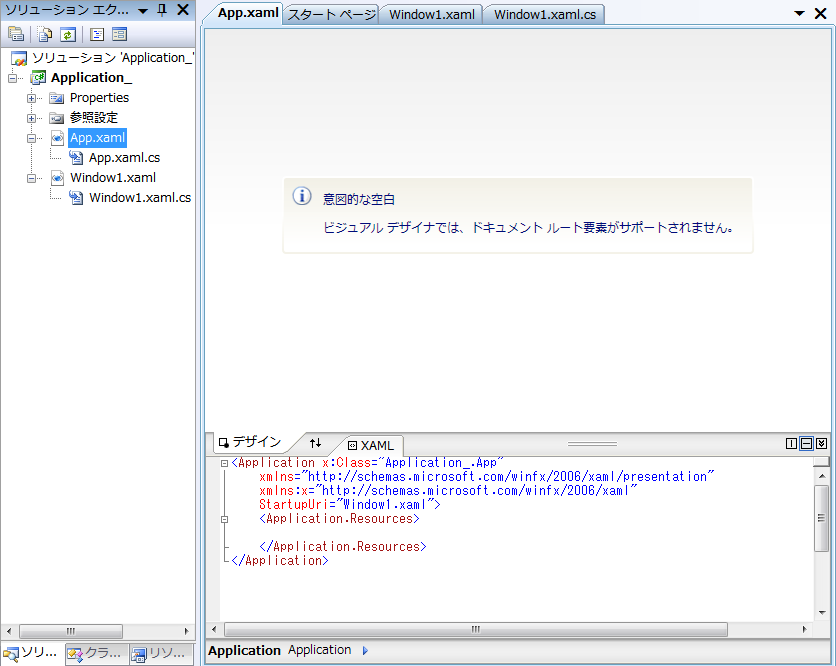The image size is (836, 666).
Task: Click the Refresh icon in Solution Explorer
Action: pos(68,35)
